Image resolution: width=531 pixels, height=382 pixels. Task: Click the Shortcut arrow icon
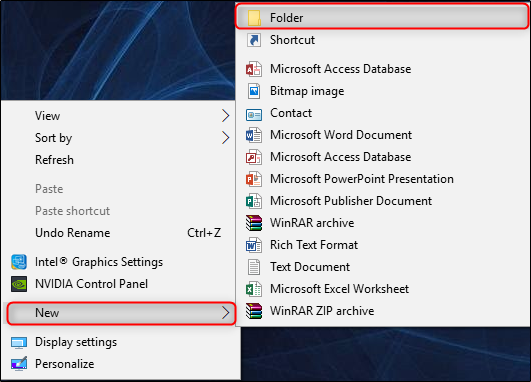(x=254, y=40)
